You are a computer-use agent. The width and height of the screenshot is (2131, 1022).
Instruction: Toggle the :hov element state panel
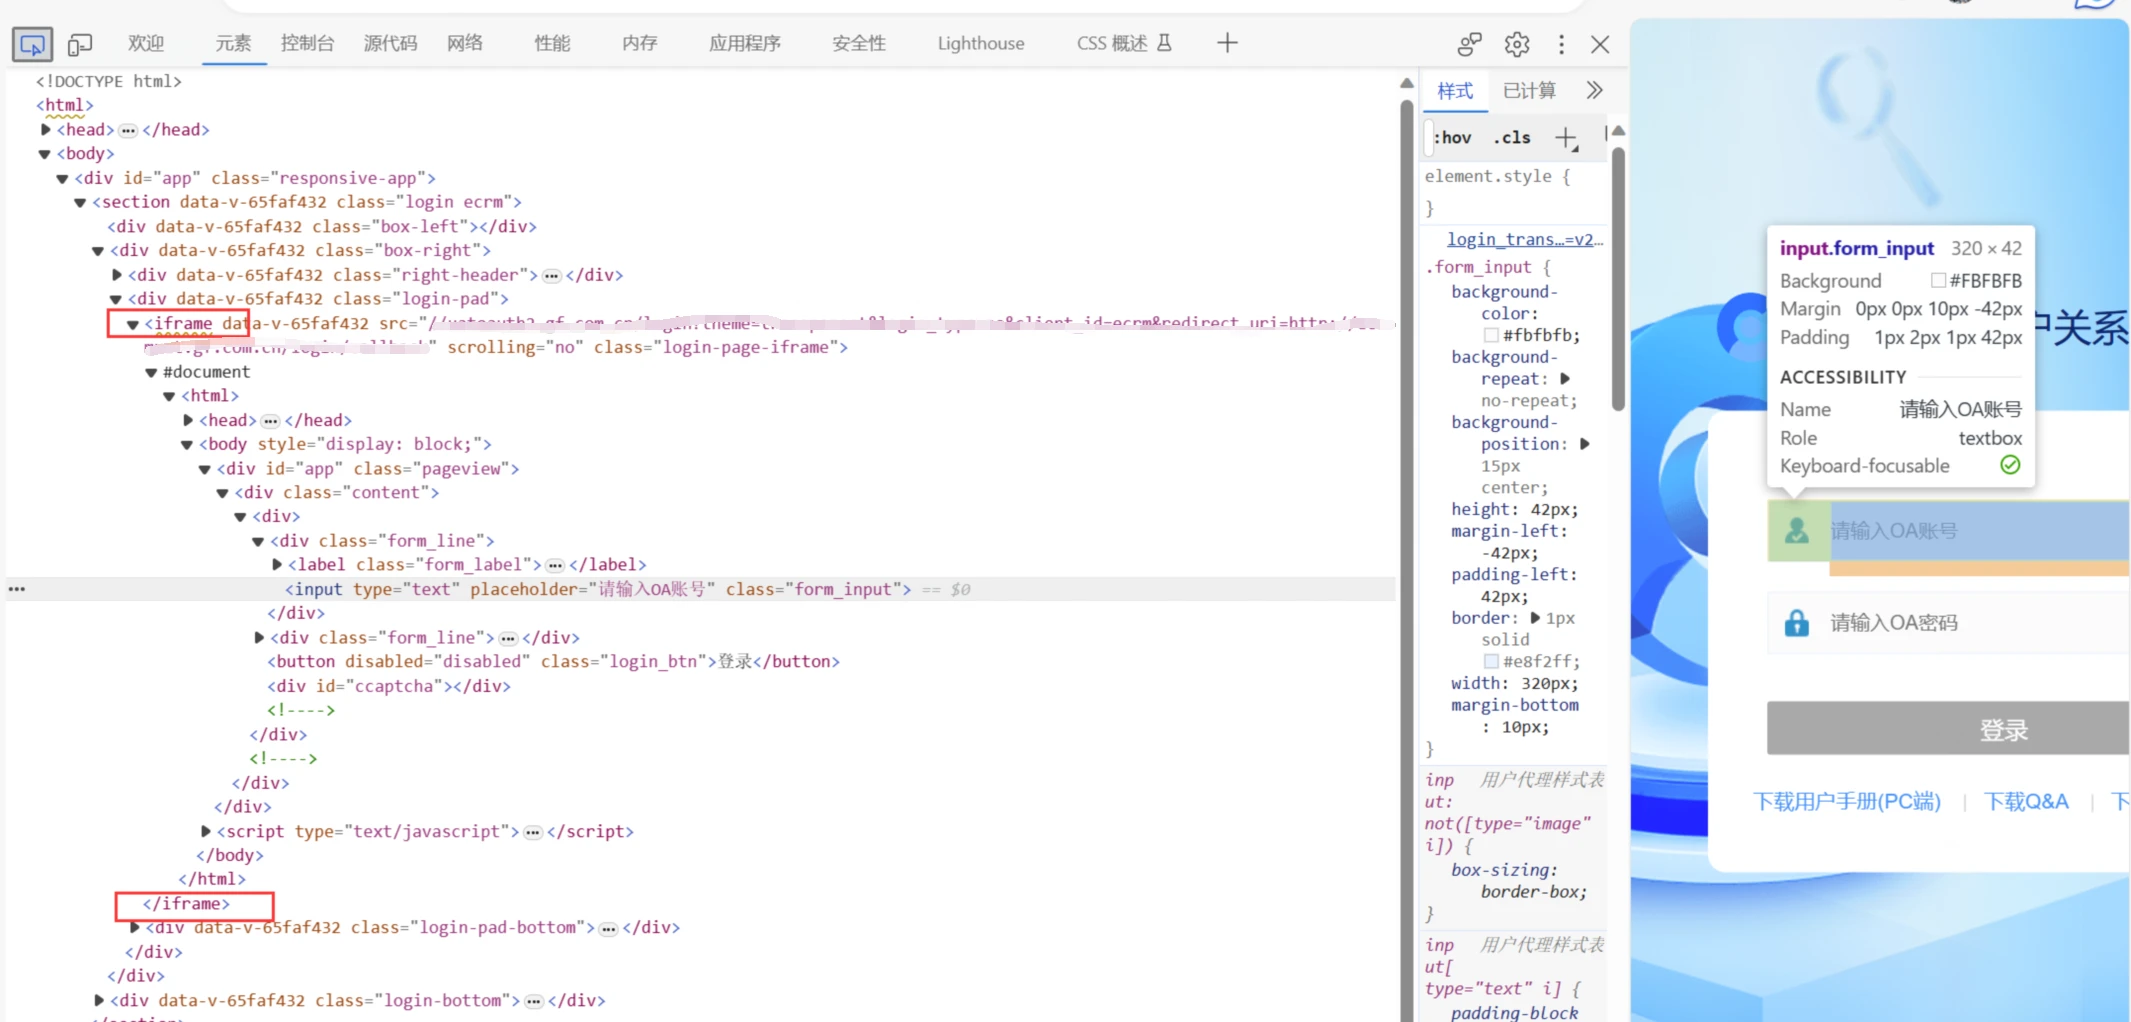[x=1452, y=138]
